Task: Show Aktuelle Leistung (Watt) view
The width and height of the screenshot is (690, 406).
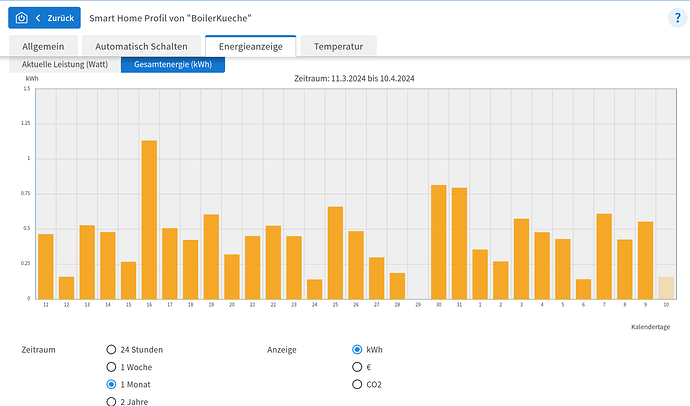Action: click(x=65, y=64)
